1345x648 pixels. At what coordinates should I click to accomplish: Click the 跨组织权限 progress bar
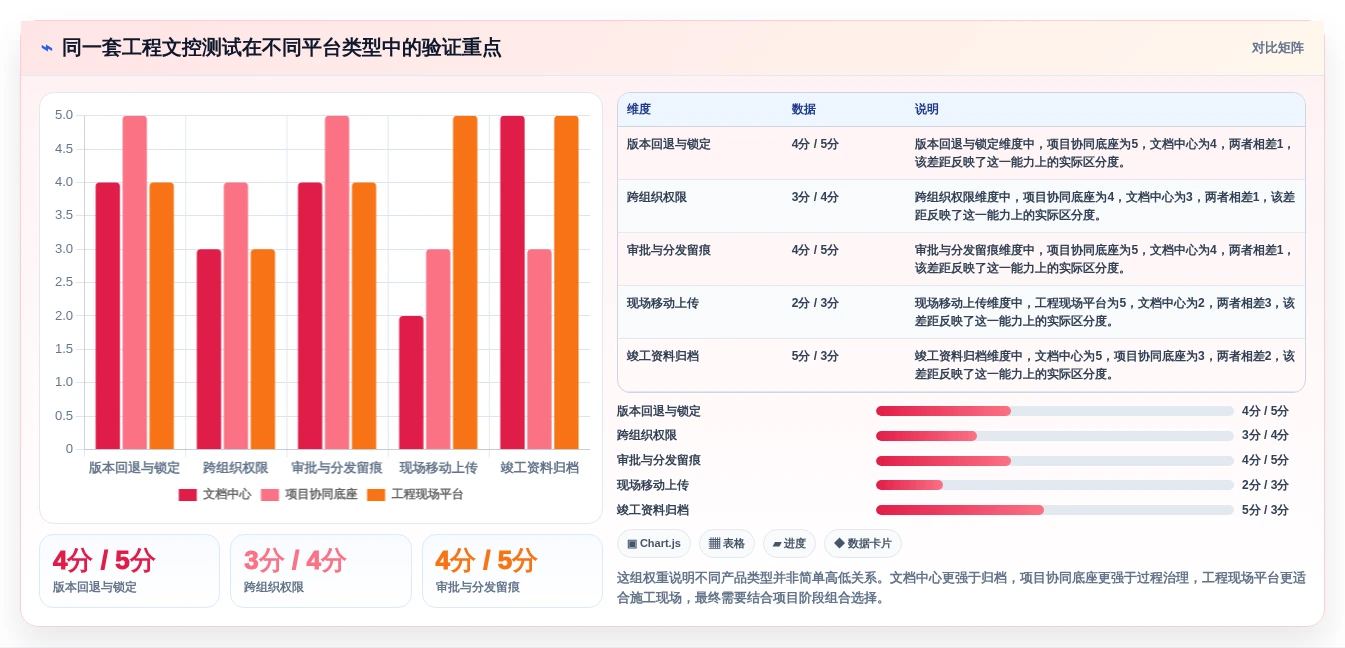(1055, 436)
